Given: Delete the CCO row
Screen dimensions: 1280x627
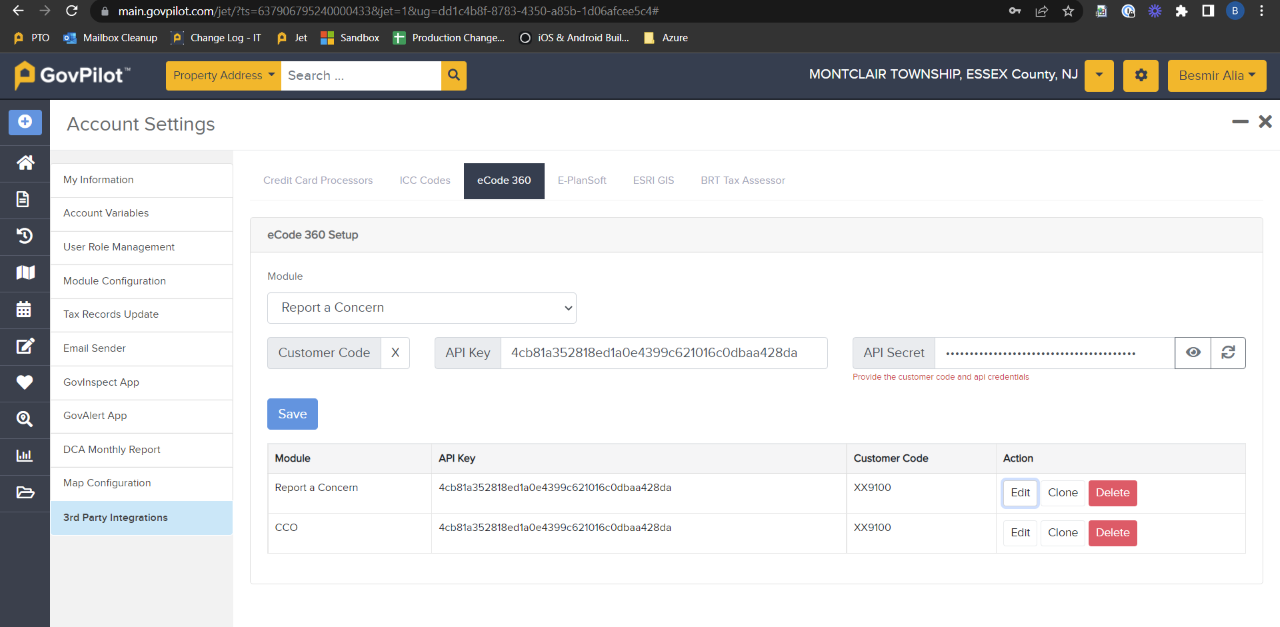Looking at the screenshot, I should point(1113,533).
